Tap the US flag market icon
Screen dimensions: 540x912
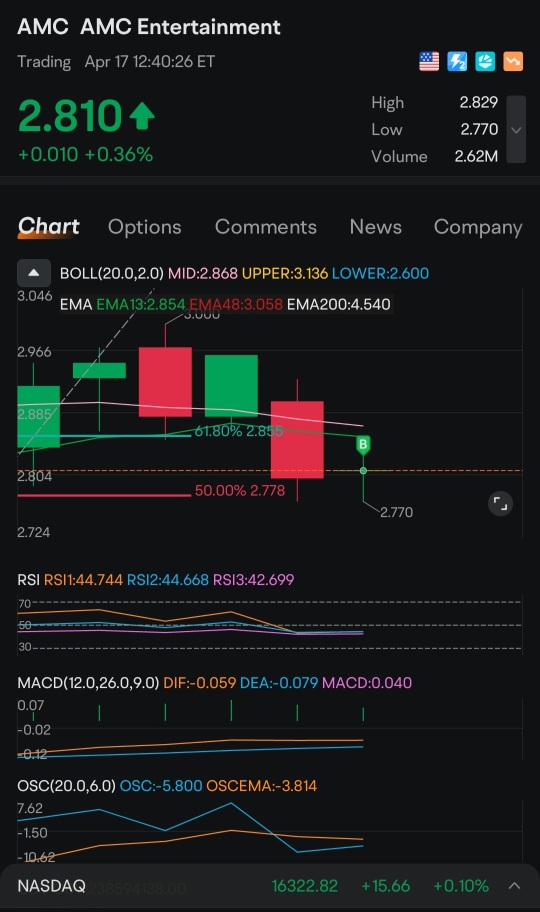click(x=429, y=61)
